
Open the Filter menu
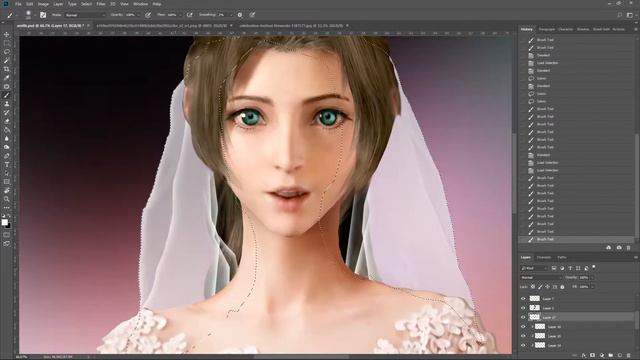(x=100, y=4)
